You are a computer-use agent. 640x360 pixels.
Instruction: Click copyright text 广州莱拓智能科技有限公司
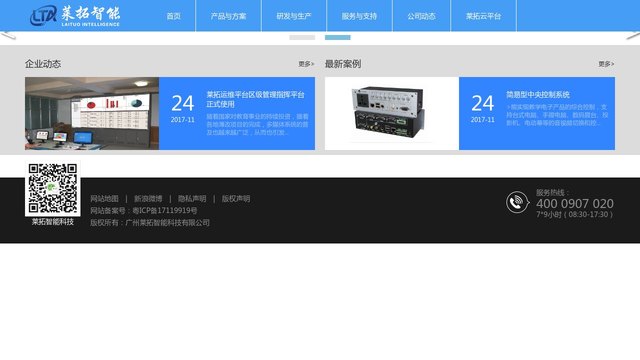coord(168,223)
